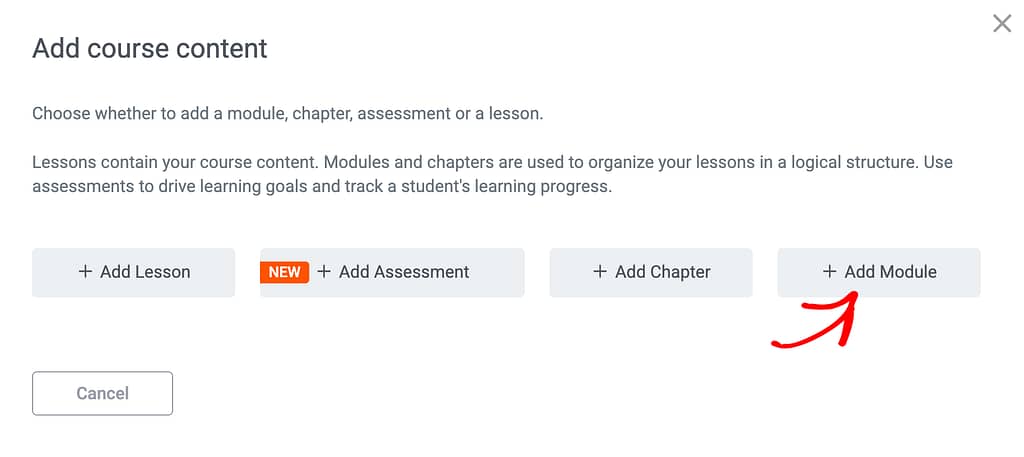The height and width of the screenshot is (457, 1024).
Task: Click the "Add course content" heading
Action: coord(150,48)
